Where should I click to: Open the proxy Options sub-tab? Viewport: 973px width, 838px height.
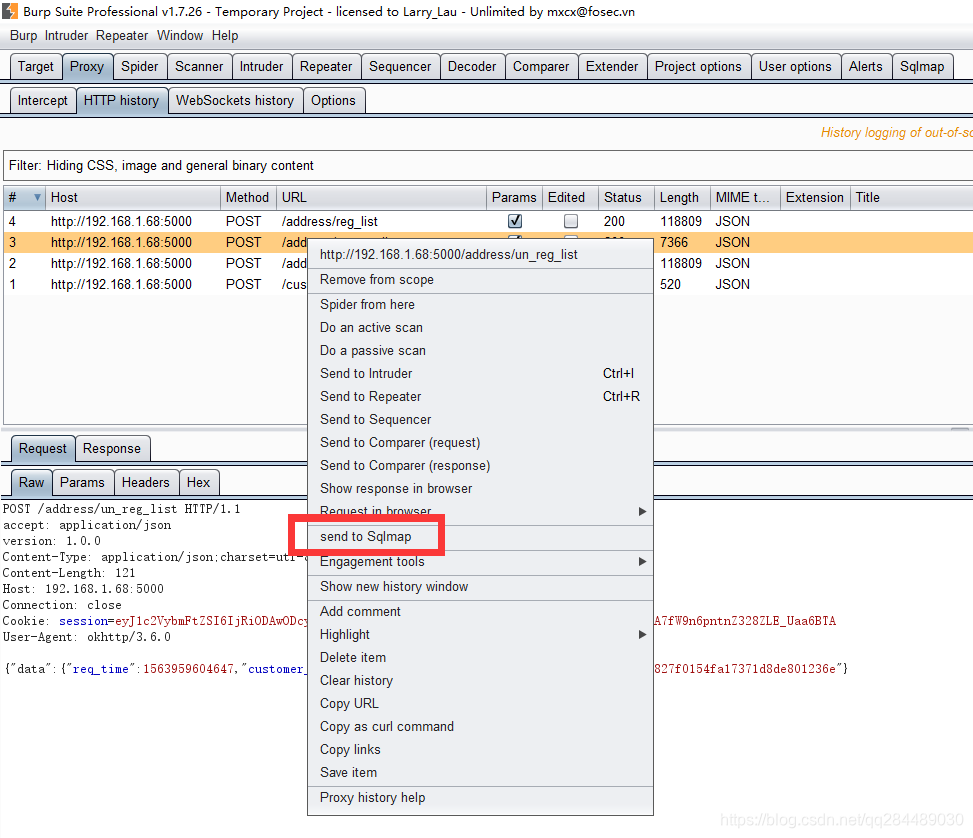tap(333, 101)
